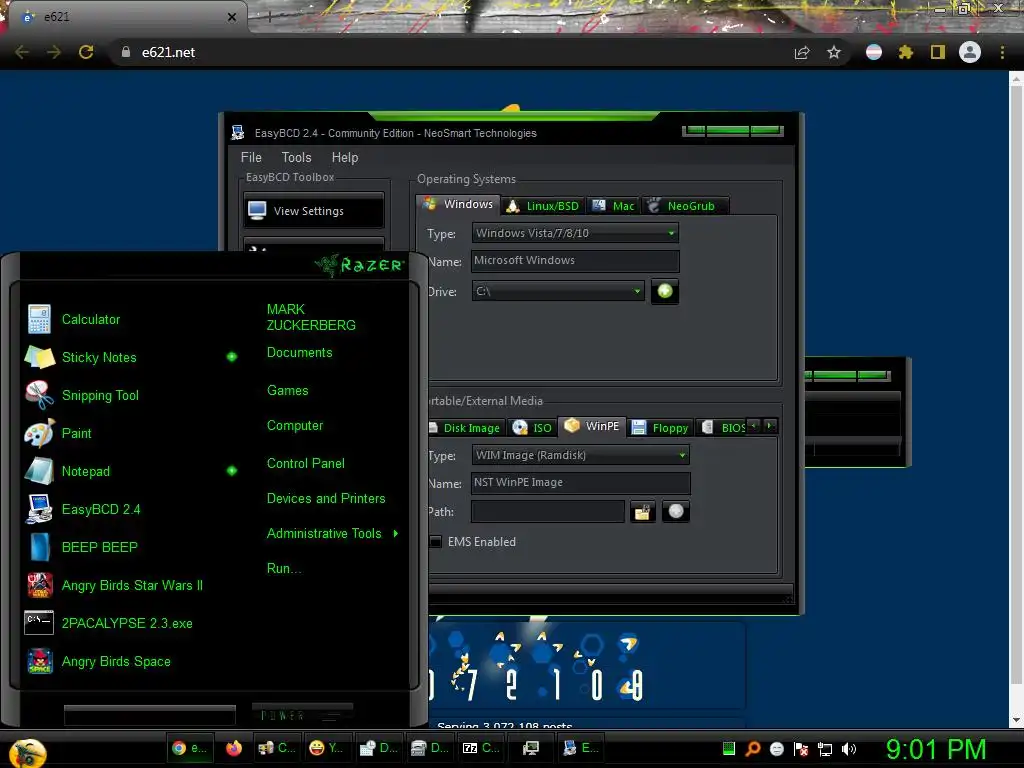Edit the NST WinPE Image name field
Screen dimensions: 1024x768
(x=581, y=483)
